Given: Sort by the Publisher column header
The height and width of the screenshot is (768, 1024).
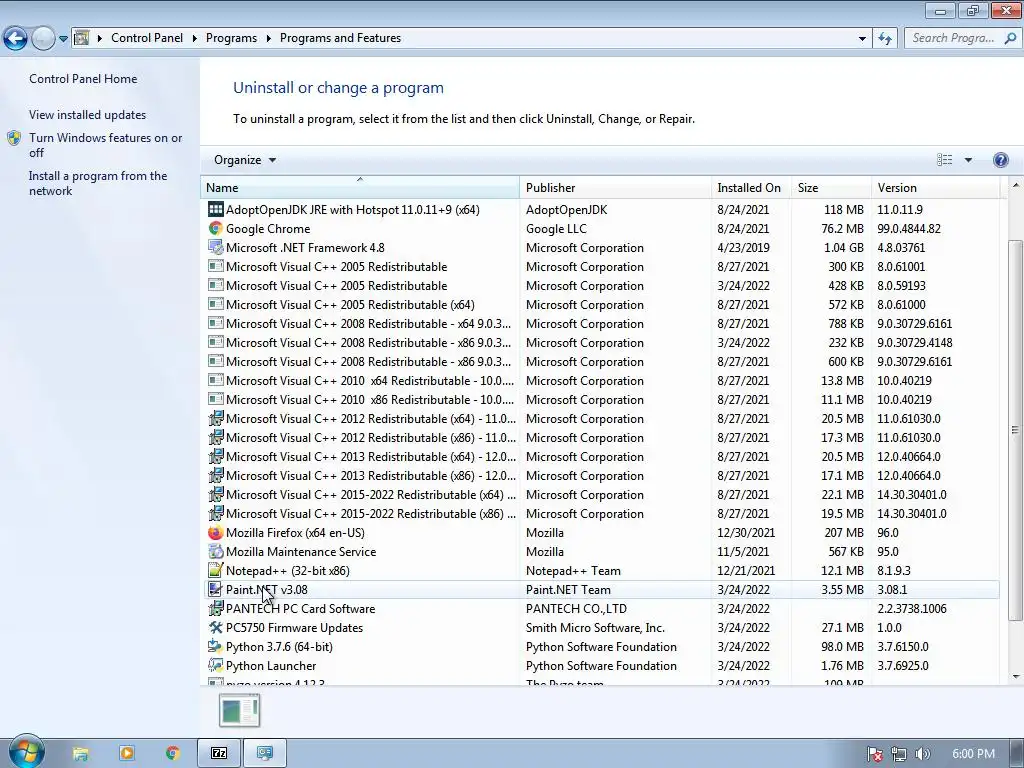Looking at the screenshot, I should click(x=615, y=187).
